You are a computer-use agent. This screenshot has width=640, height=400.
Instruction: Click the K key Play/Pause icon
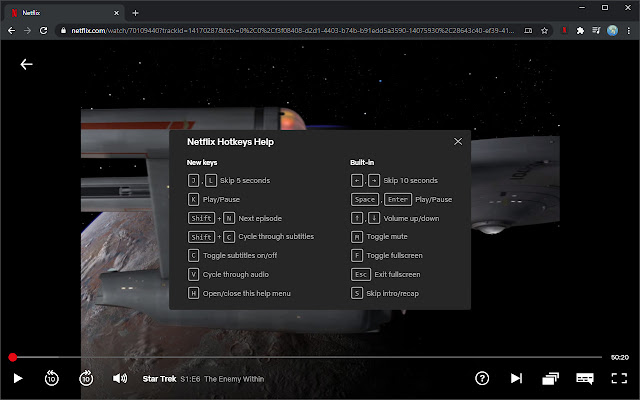[x=193, y=199]
